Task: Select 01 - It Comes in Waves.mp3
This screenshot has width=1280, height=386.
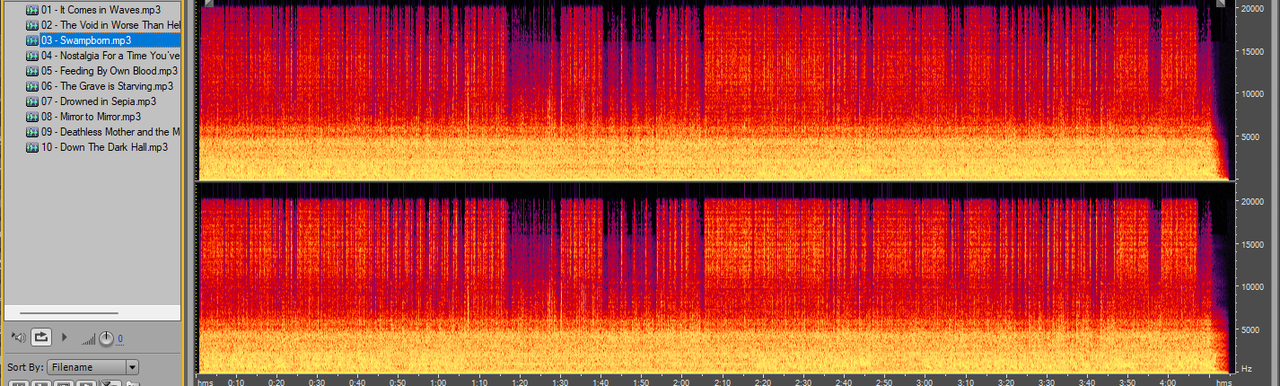Action: [x=100, y=9]
